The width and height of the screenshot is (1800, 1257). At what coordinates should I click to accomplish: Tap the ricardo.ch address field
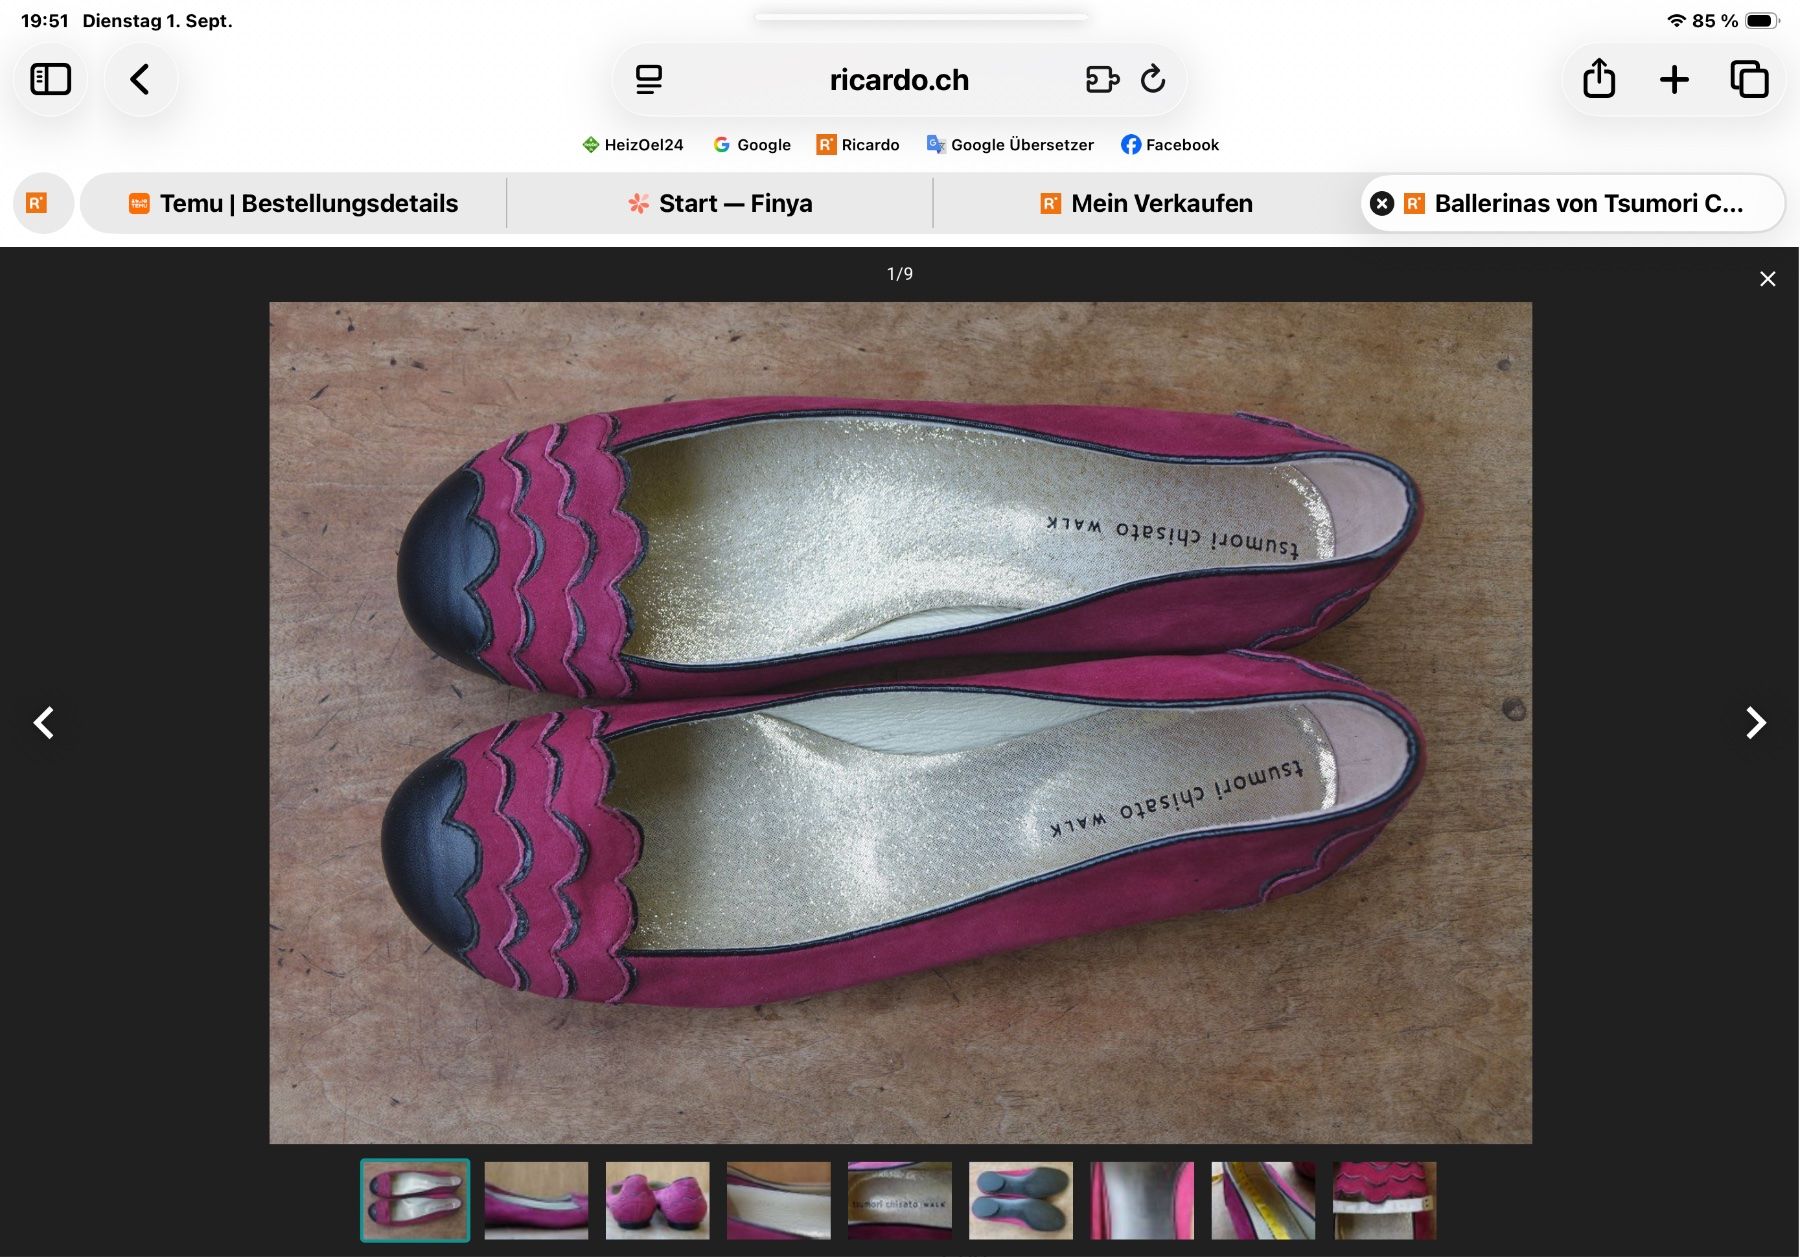(899, 80)
